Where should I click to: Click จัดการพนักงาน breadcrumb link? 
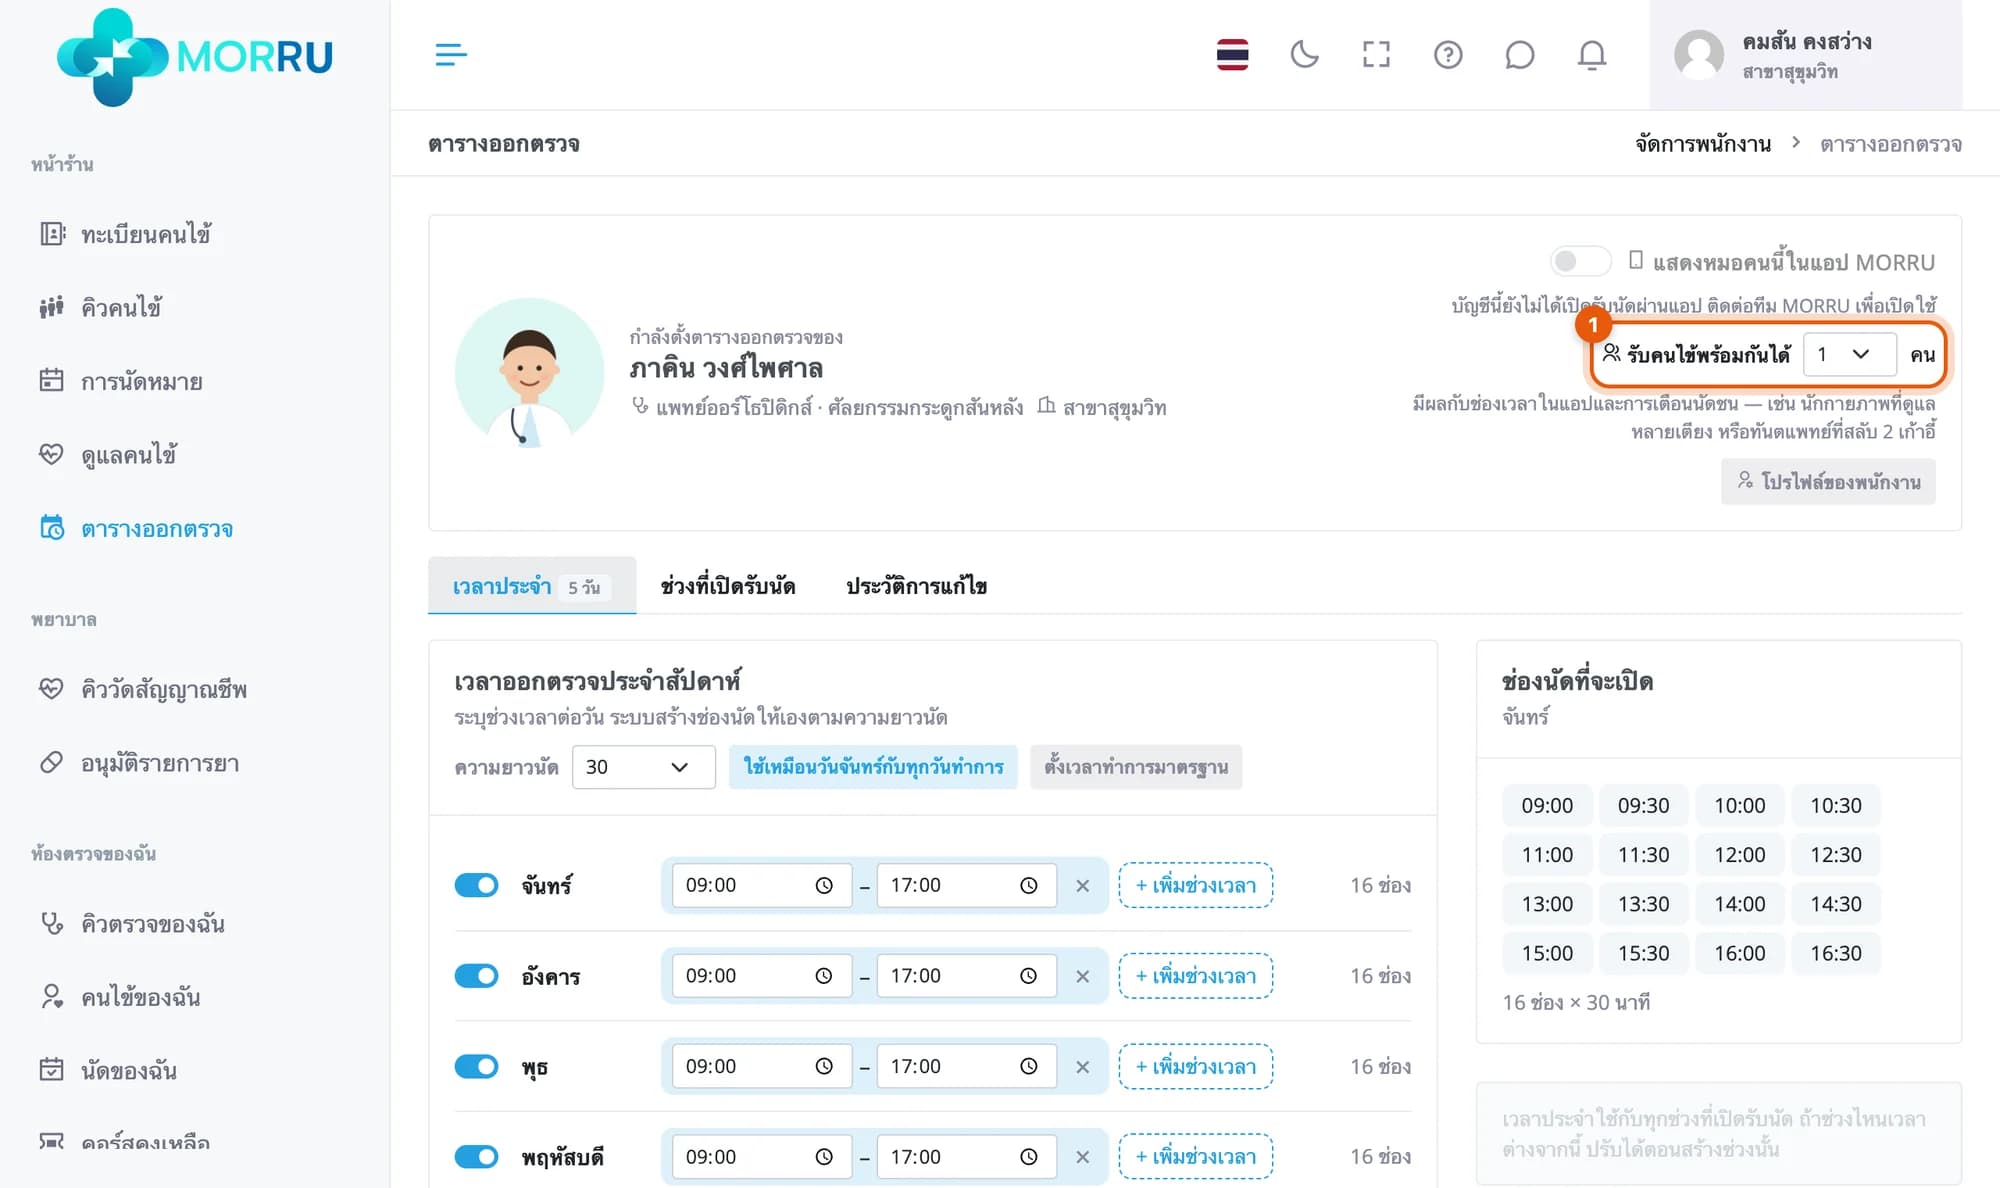1703,144
